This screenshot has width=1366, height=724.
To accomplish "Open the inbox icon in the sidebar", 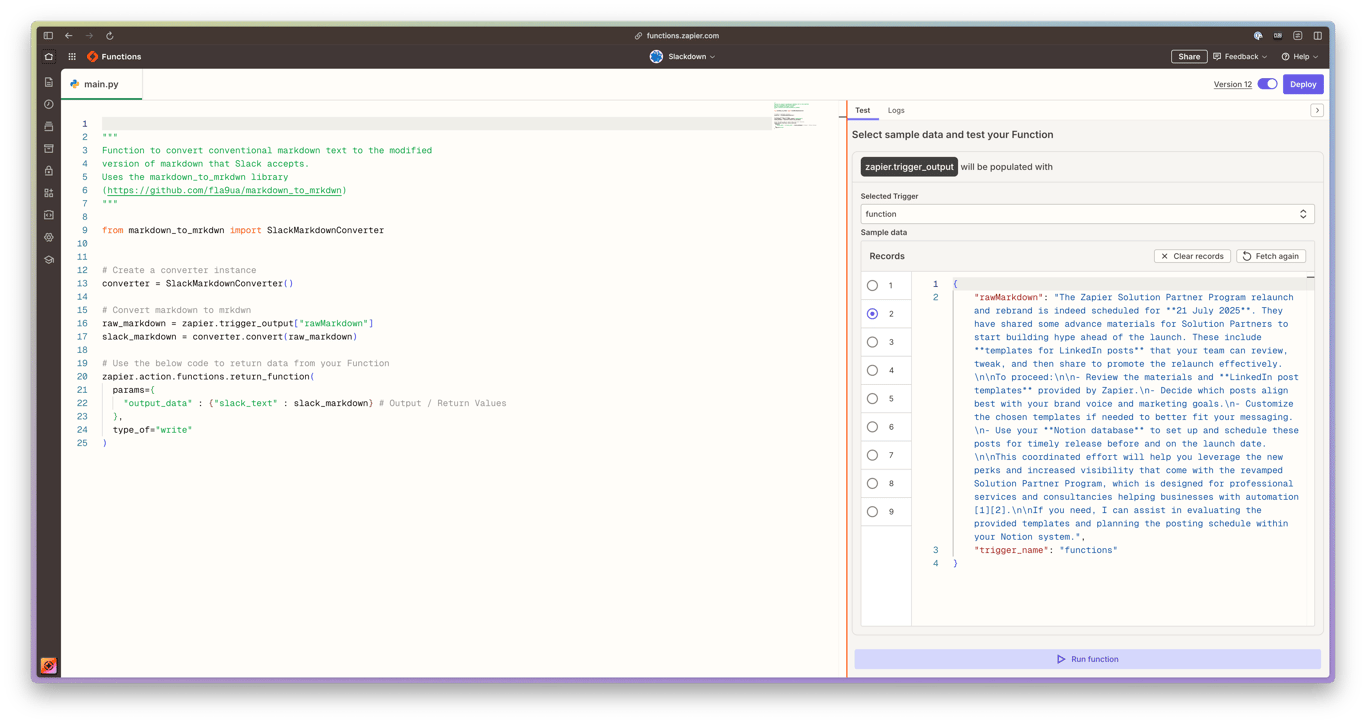I will [x=48, y=124].
